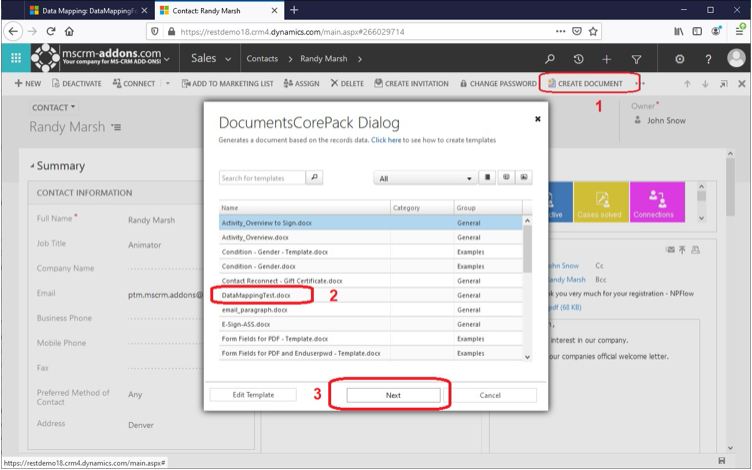Bookmark this page with the star icon
The height and width of the screenshot is (470, 752).
(593, 32)
